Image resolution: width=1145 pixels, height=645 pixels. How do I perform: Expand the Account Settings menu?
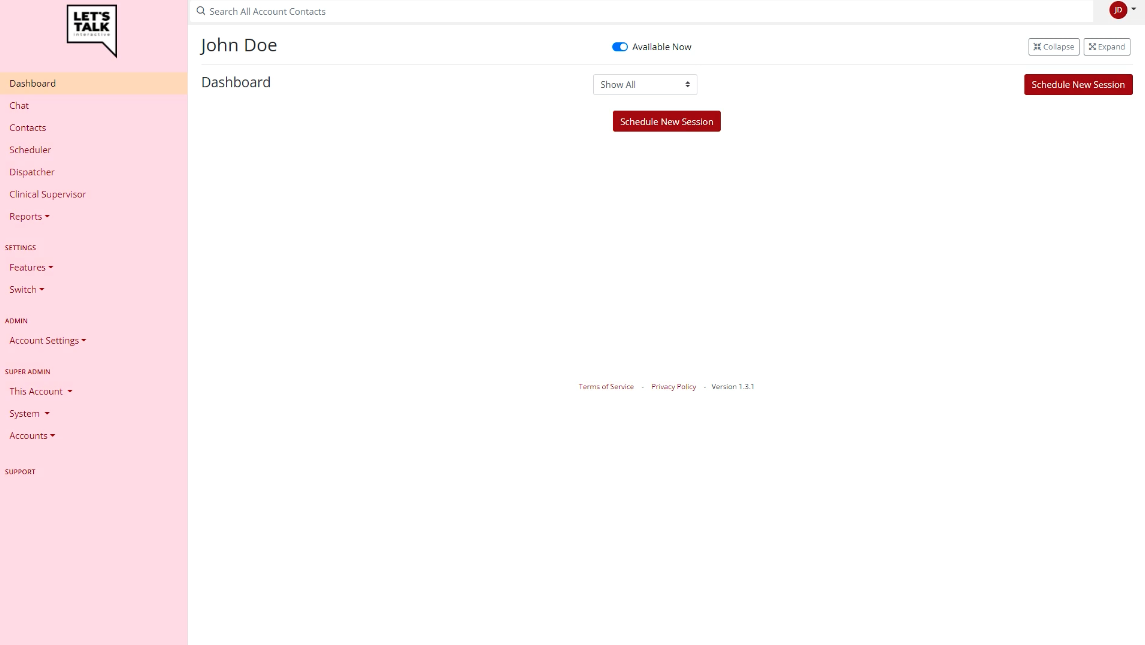coord(48,340)
